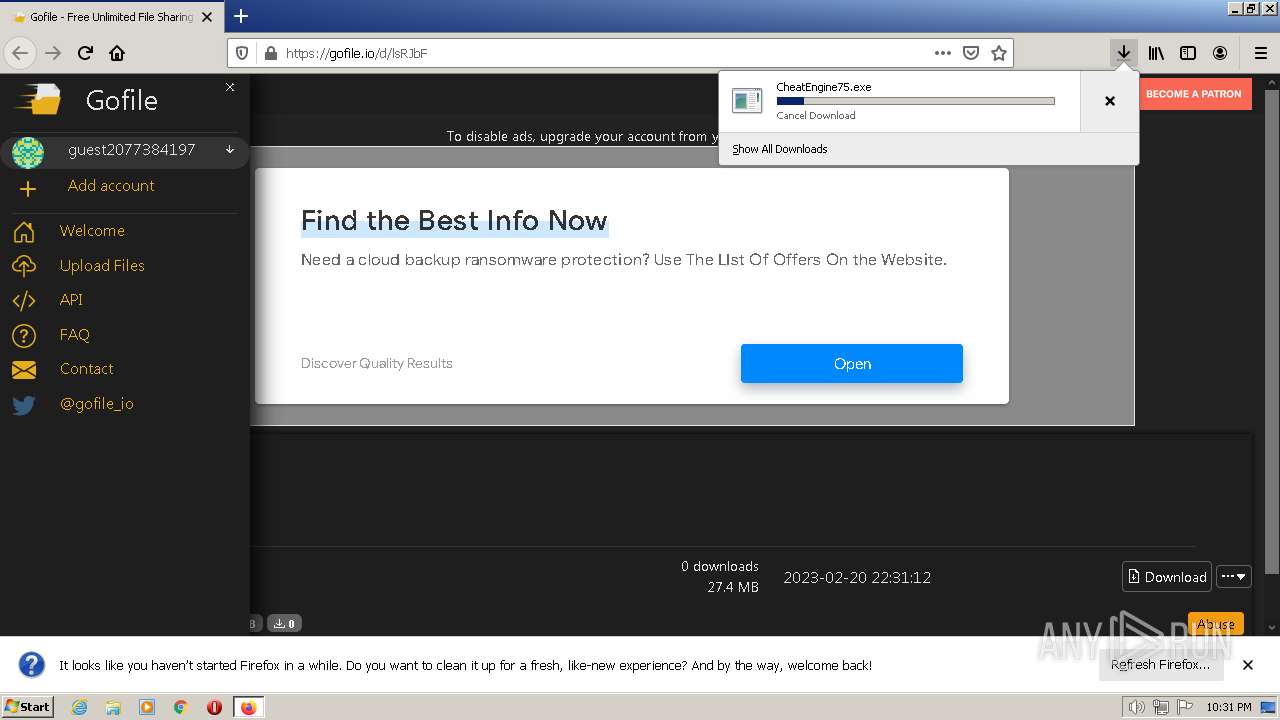Viewport: 1280px width, 720px height.
Task: Open Chrome from the taskbar
Action: (x=181, y=707)
